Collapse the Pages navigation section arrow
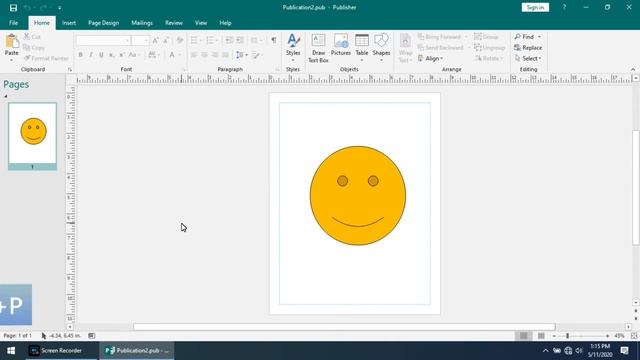 (6, 96)
